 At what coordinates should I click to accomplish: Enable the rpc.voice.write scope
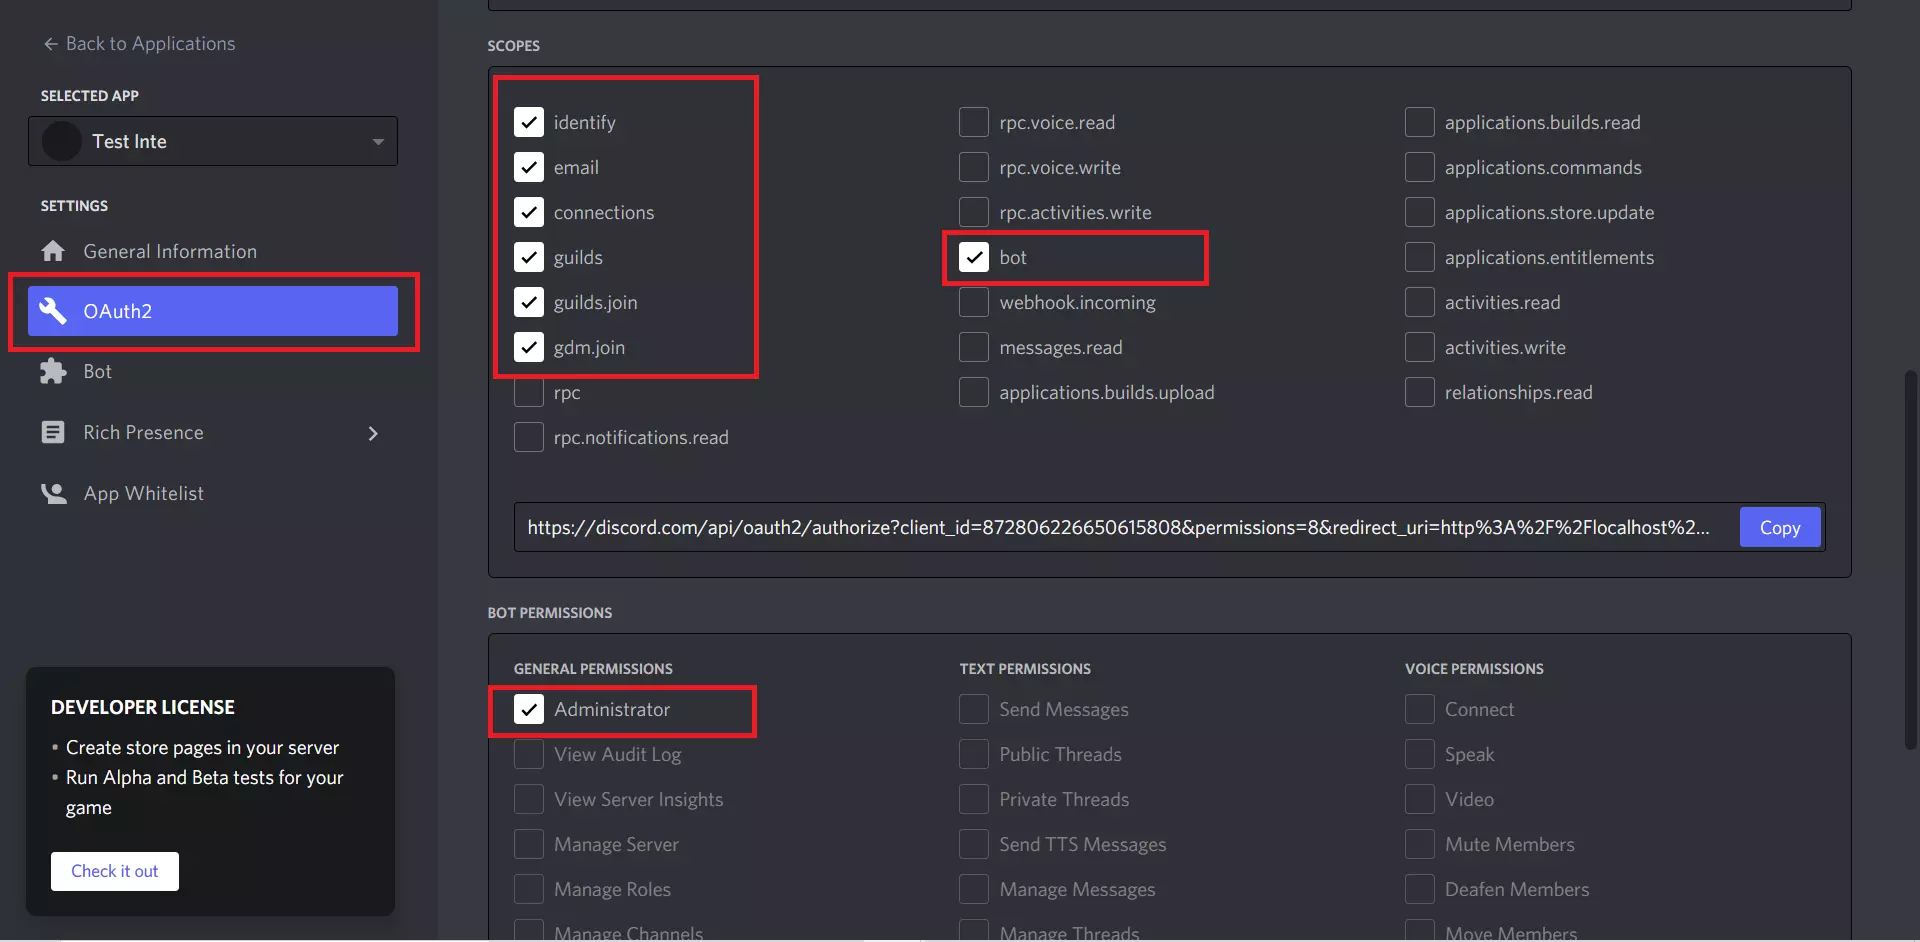click(x=974, y=167)
